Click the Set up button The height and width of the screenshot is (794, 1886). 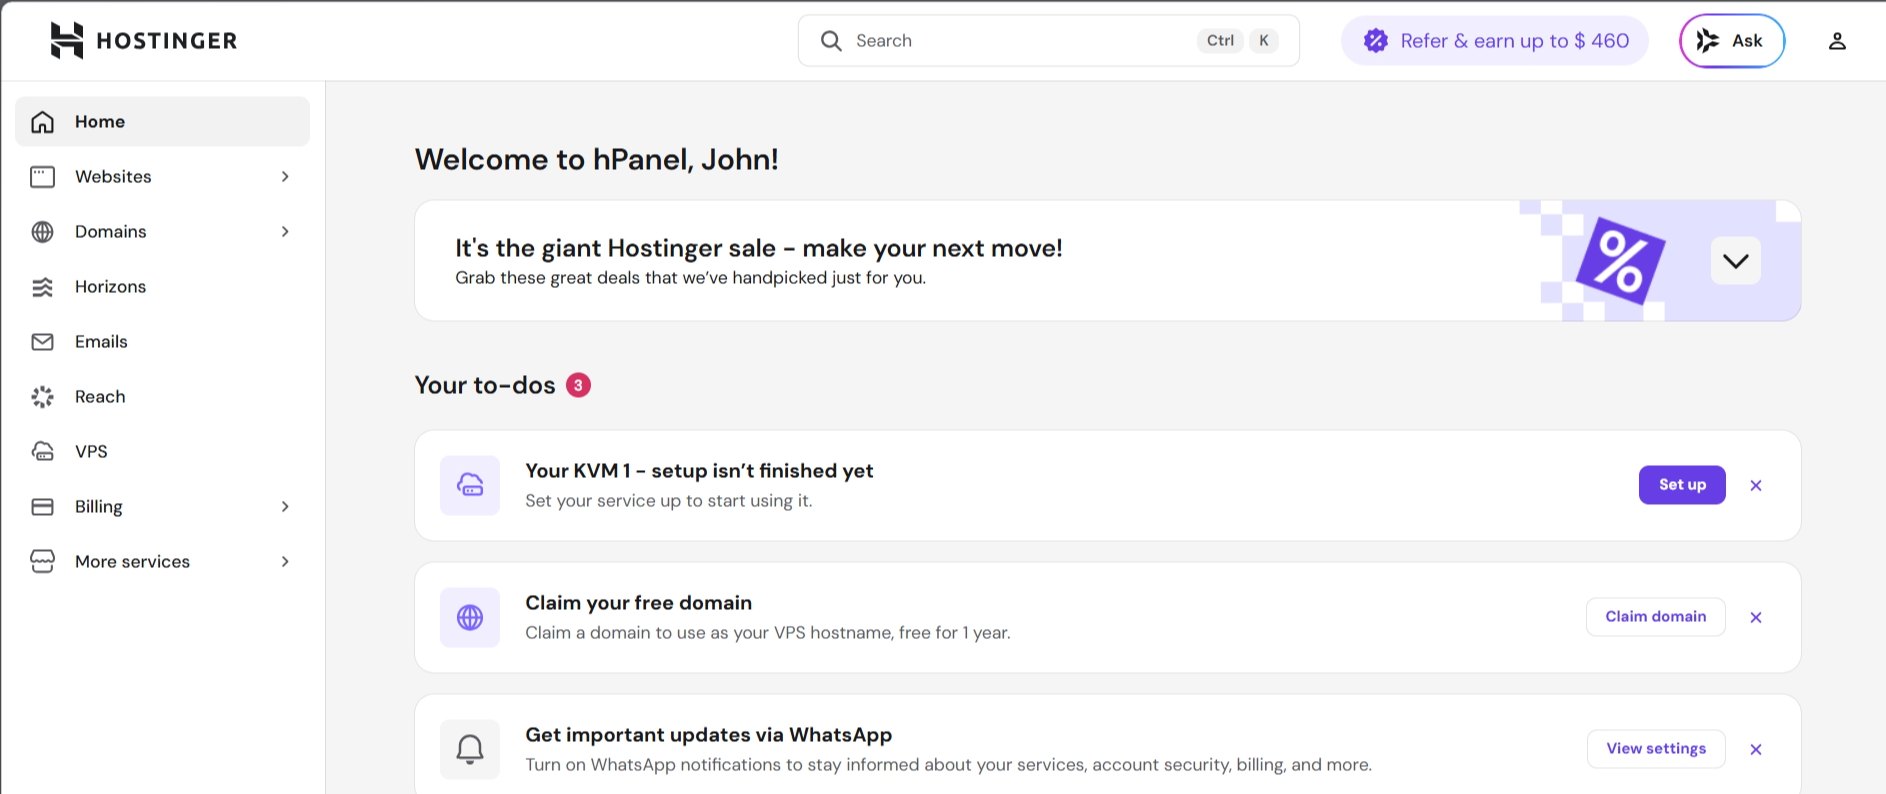pos(1682,485)
